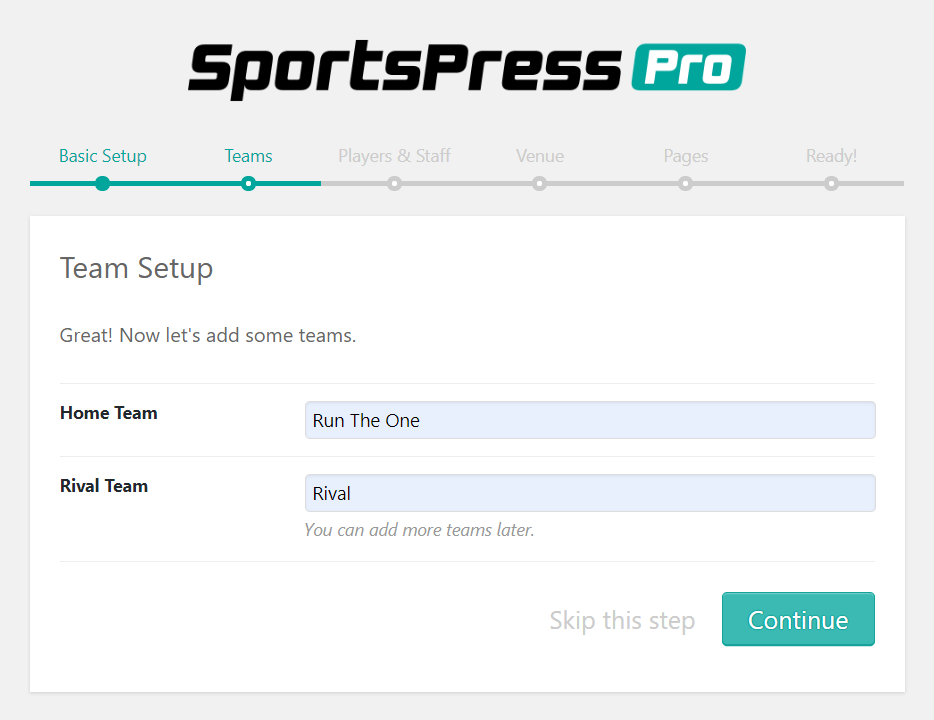Click the Home Team label
Viewport: 934px width, 720px height.
[x=108, y=413]
